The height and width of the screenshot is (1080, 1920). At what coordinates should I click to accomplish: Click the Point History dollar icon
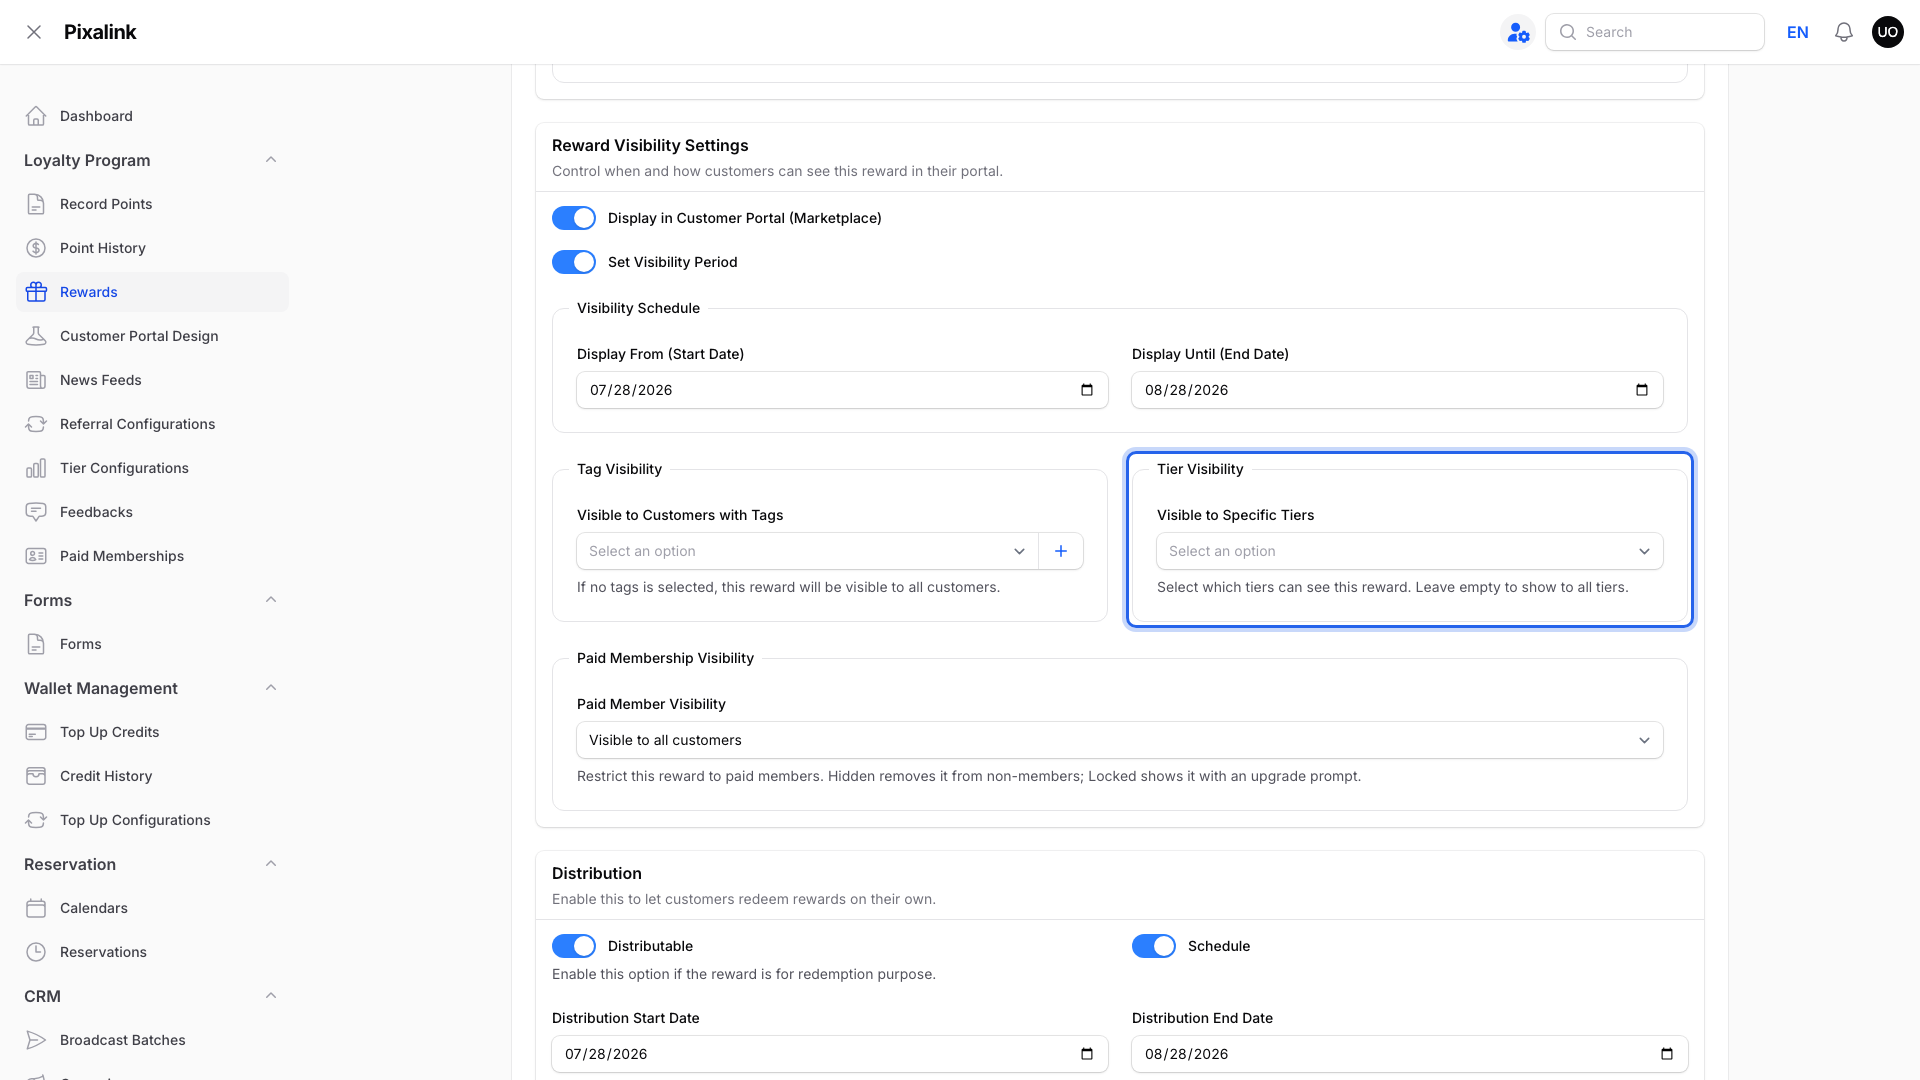click(36, 248)
